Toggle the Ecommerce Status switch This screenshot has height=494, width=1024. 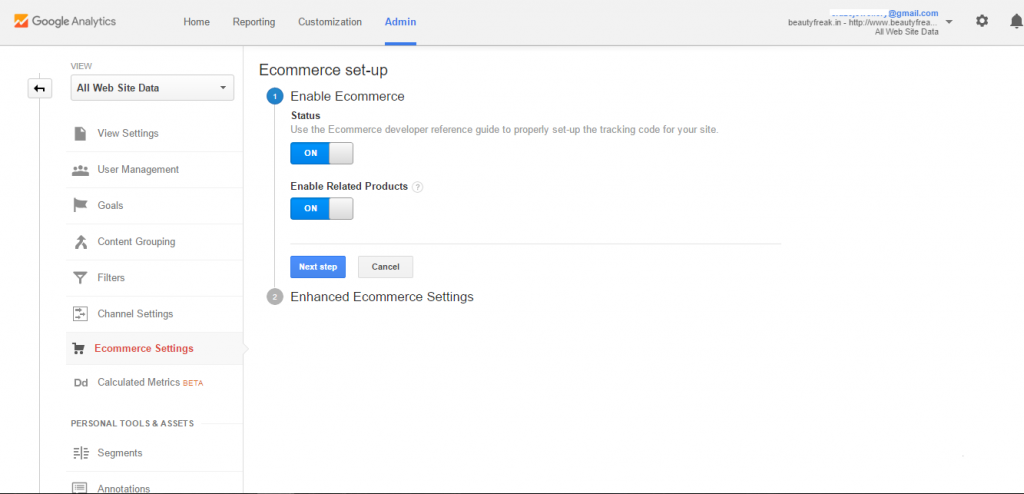pos(322,153)
